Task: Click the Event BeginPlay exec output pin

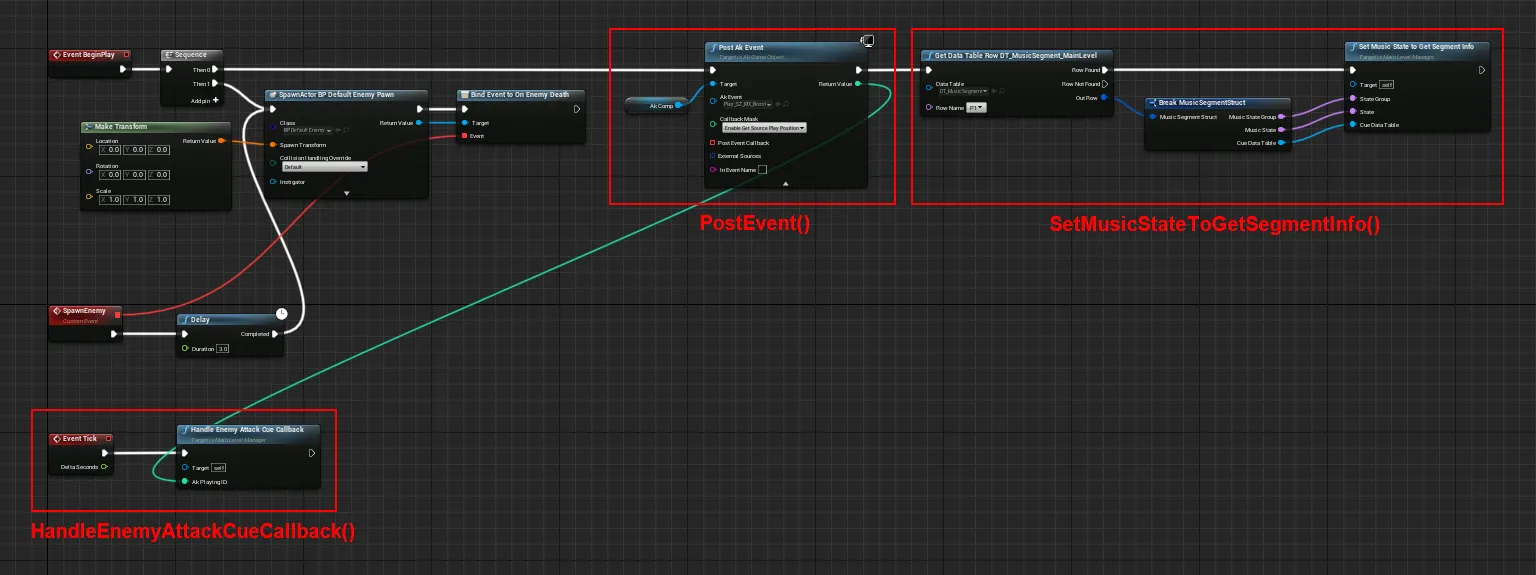Action: pyautogui.click(x=123, y=70)
